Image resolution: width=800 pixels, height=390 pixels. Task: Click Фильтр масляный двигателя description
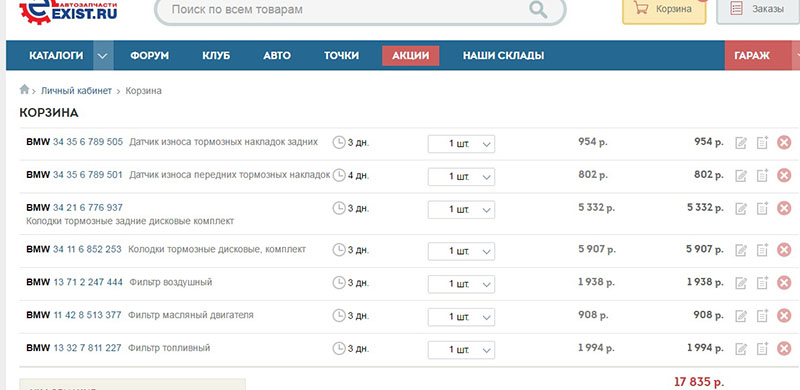190,315
